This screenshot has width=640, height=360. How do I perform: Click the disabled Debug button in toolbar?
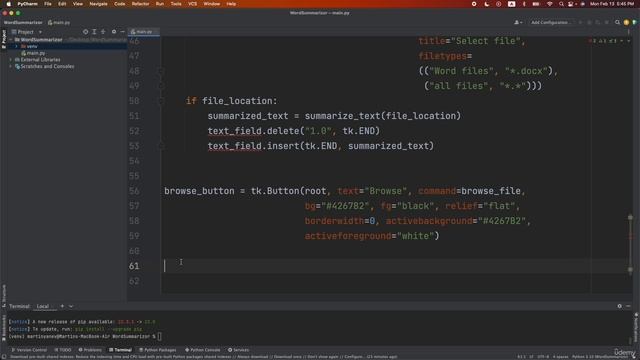click(x=589, y=22)
